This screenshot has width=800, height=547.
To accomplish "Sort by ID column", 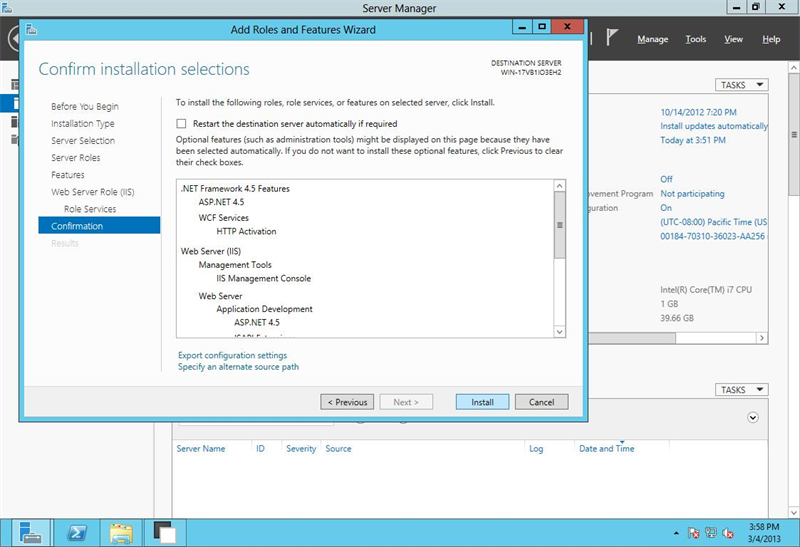I will 260,449.
